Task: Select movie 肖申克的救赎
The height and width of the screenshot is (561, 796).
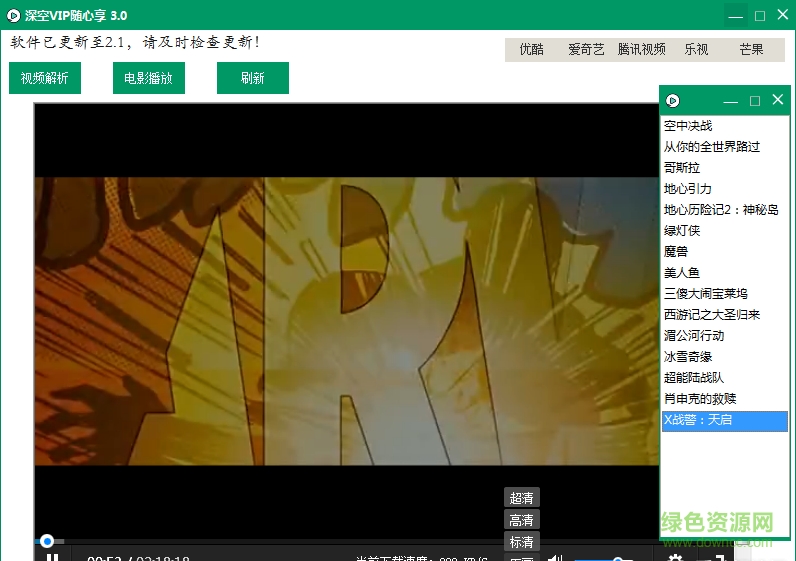Action: click(725, 399)
